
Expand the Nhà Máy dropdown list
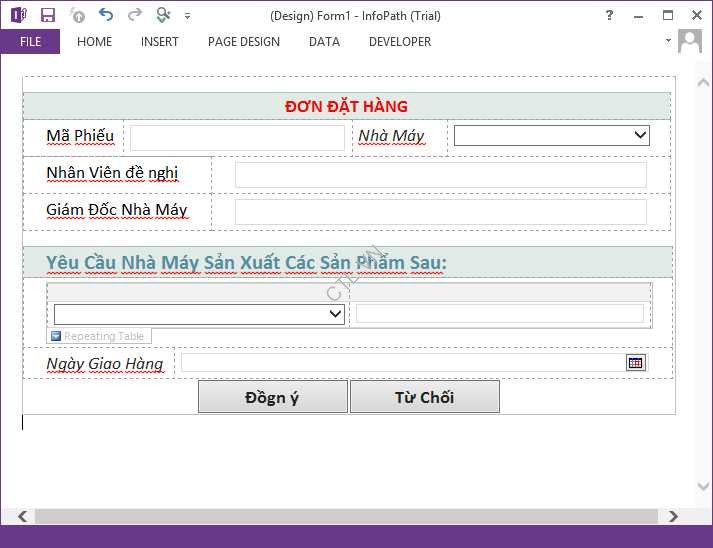pyautogui.click(x=640, y=135)
